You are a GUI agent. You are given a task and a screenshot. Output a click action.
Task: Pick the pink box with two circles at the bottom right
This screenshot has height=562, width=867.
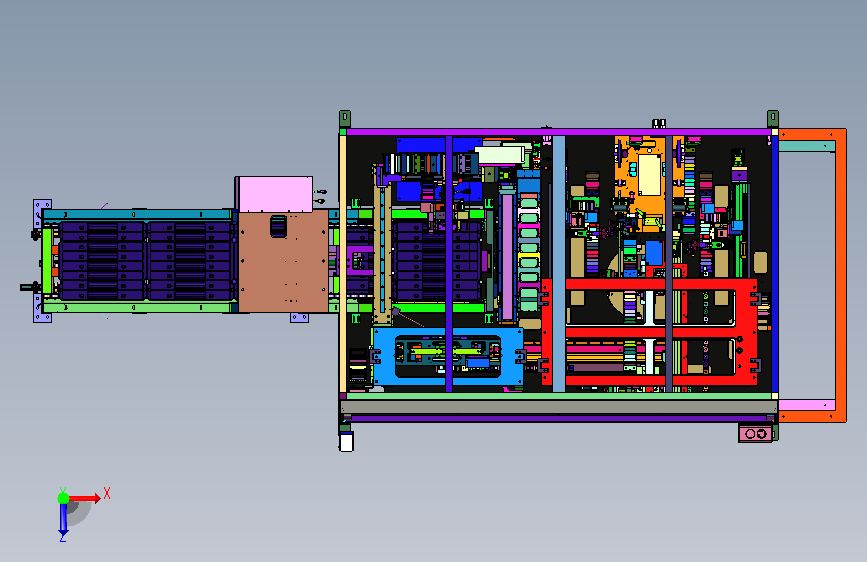tap(755, 434)
